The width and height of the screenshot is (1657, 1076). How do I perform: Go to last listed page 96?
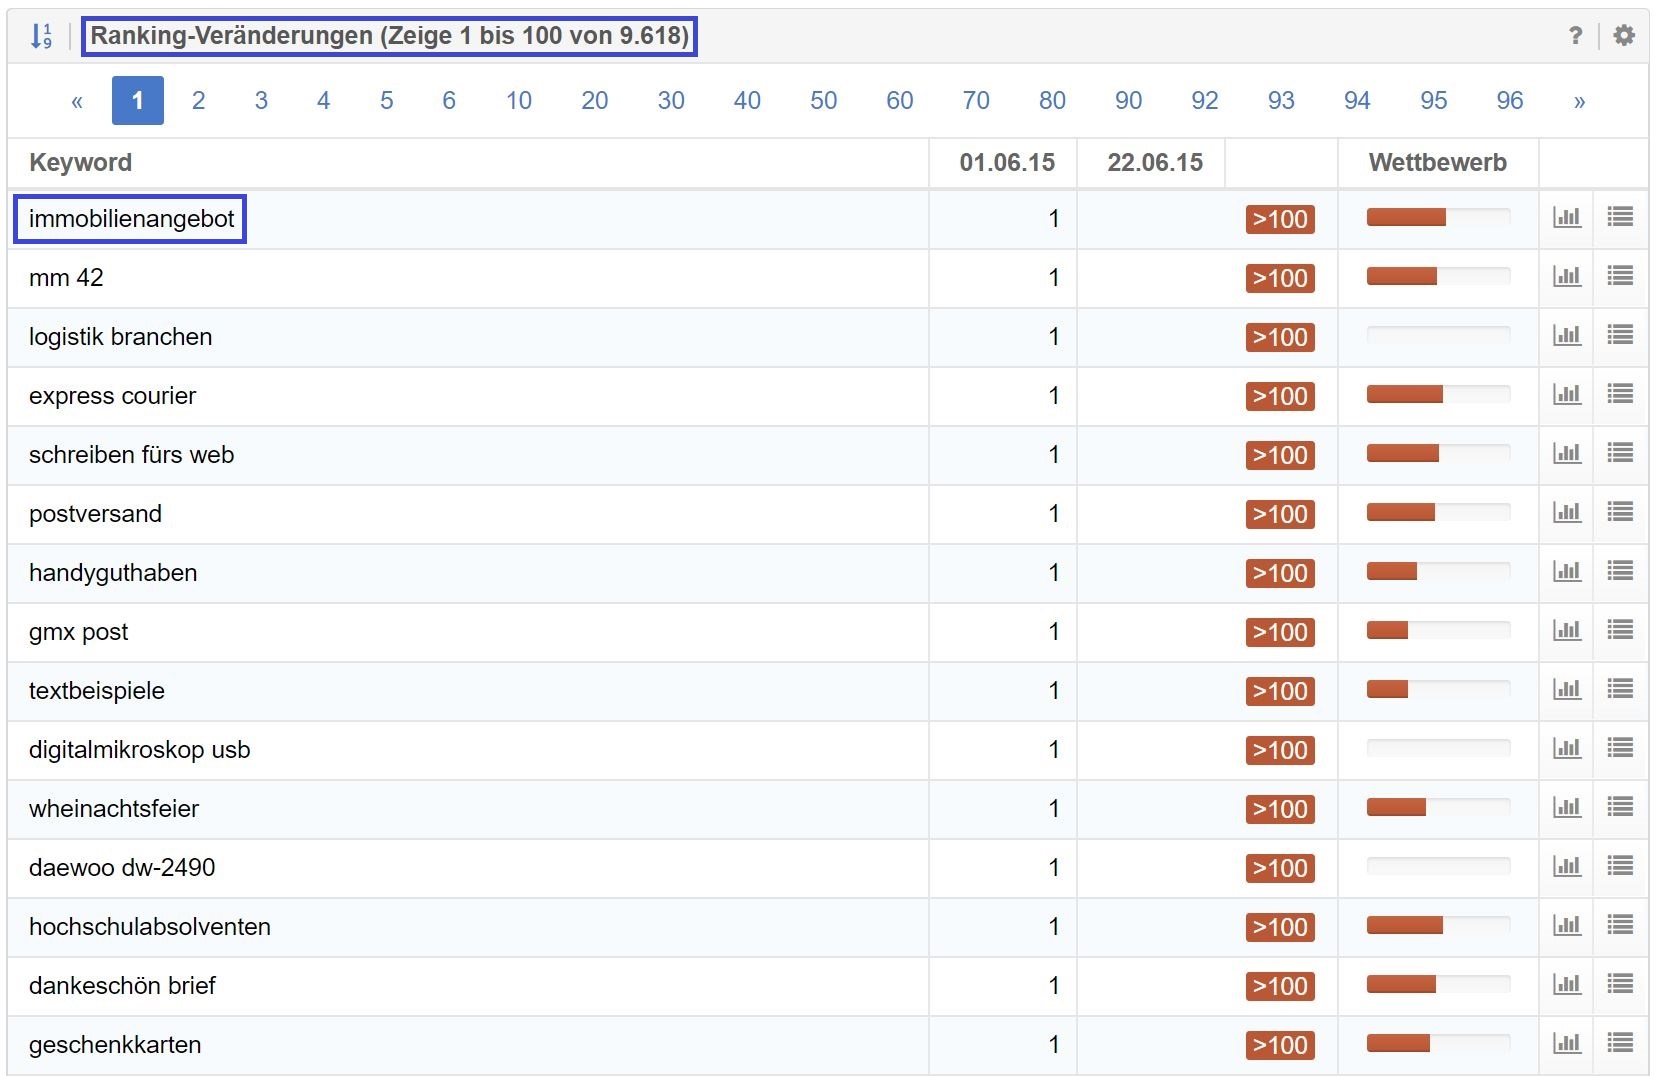[1509, 101]
